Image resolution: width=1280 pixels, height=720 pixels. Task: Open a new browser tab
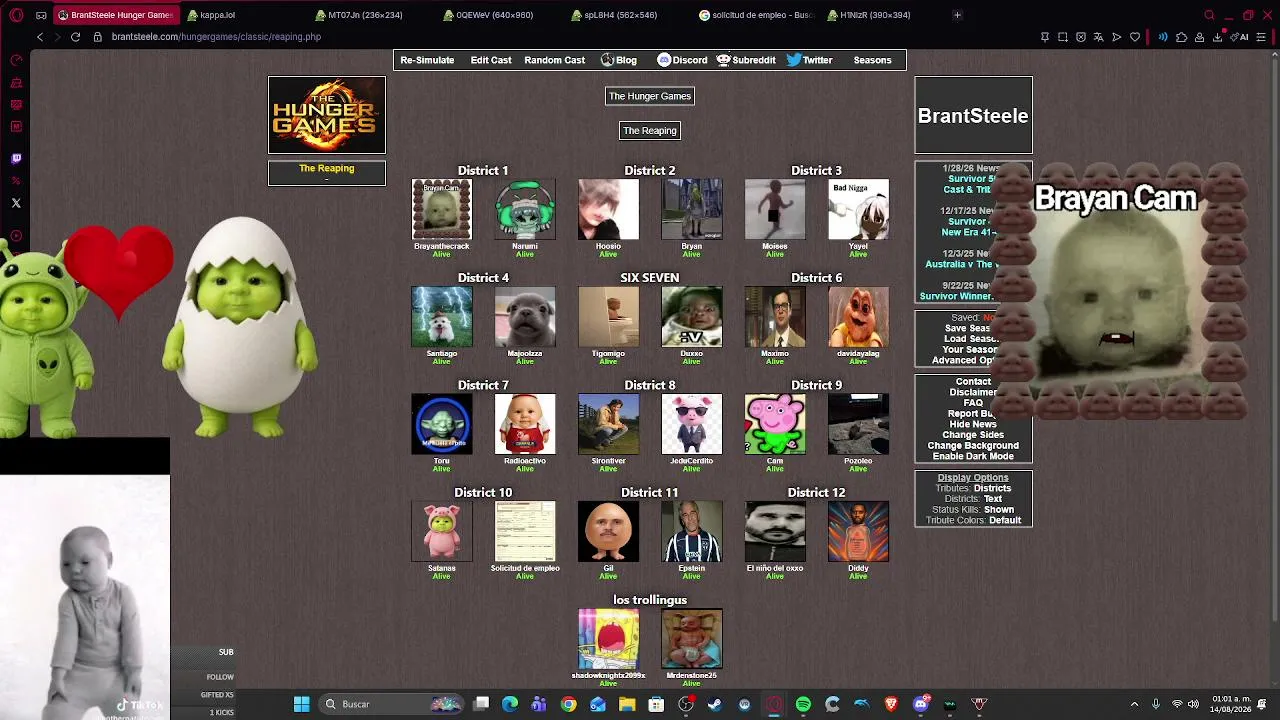coord(957,15)
